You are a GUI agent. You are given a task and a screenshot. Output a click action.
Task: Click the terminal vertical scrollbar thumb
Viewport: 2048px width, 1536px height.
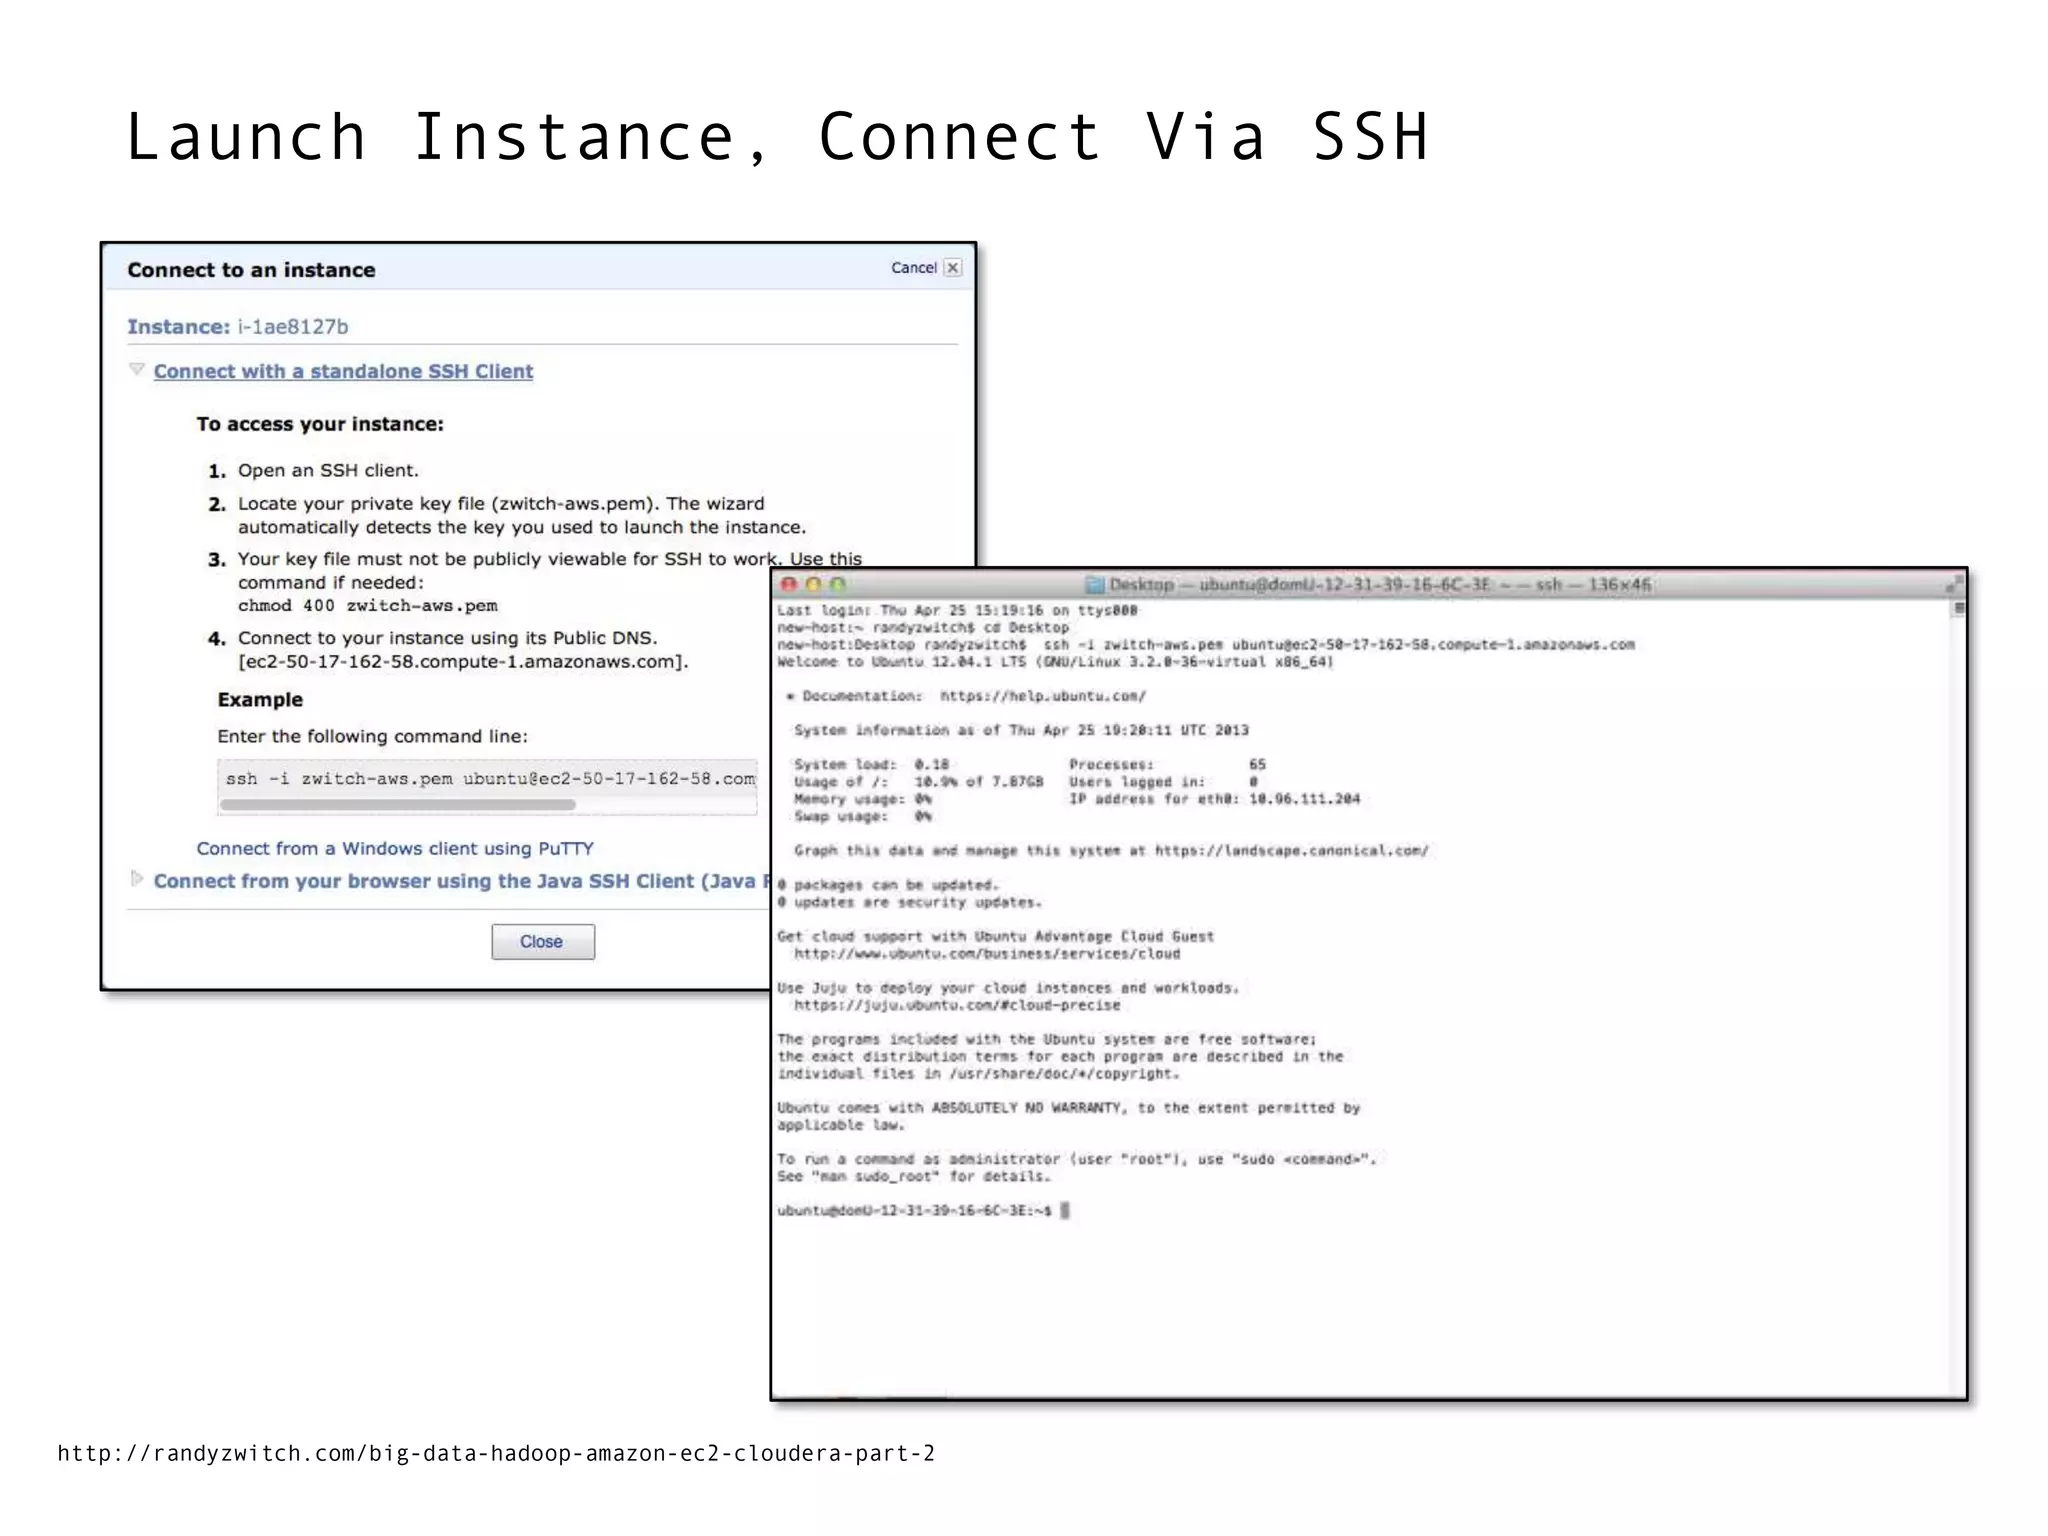tap(1959, 609)
